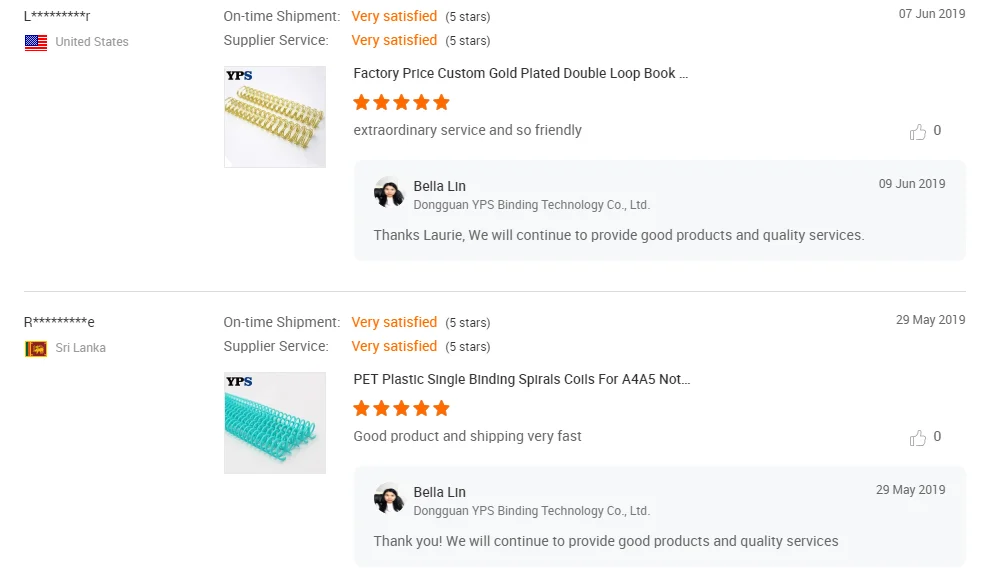Viewport: 984px width, 568px height.
Task: Click Bella Lin's avatar in 29 May reply
Action: [x=389, y=498]
